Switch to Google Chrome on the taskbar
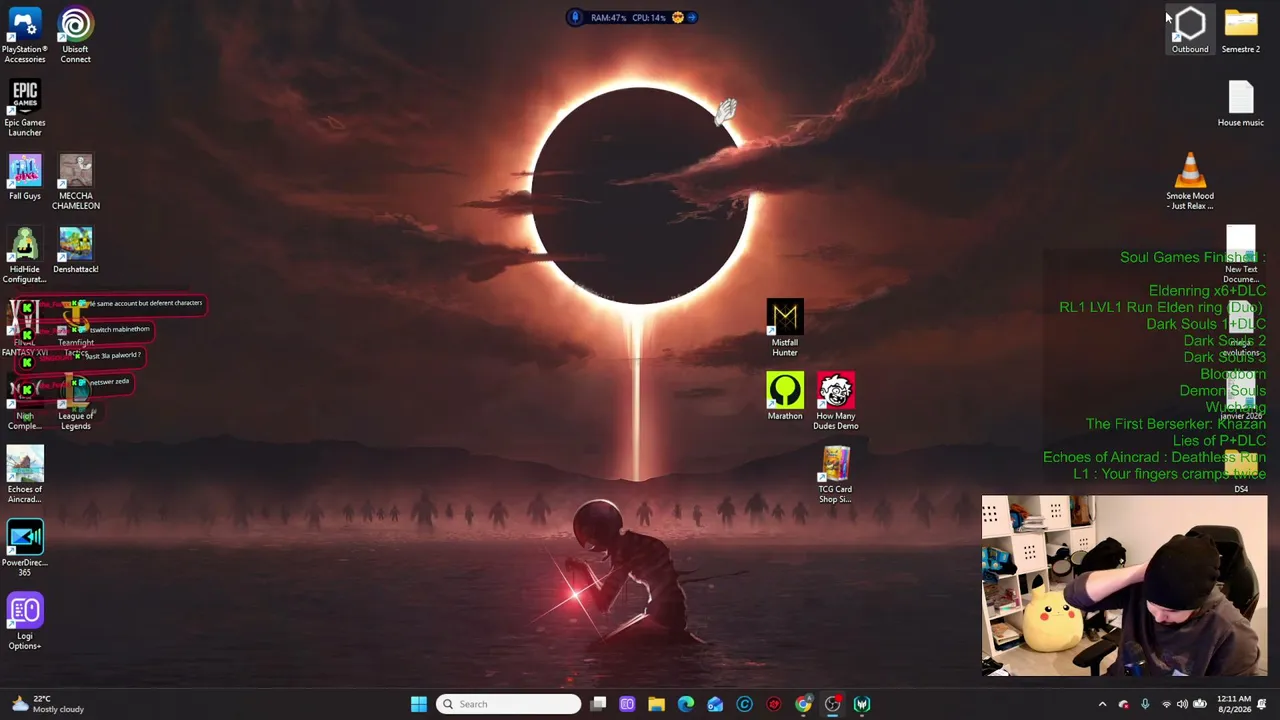The width and height of the screenshot is (1280, 720). (x=803, y=704)
